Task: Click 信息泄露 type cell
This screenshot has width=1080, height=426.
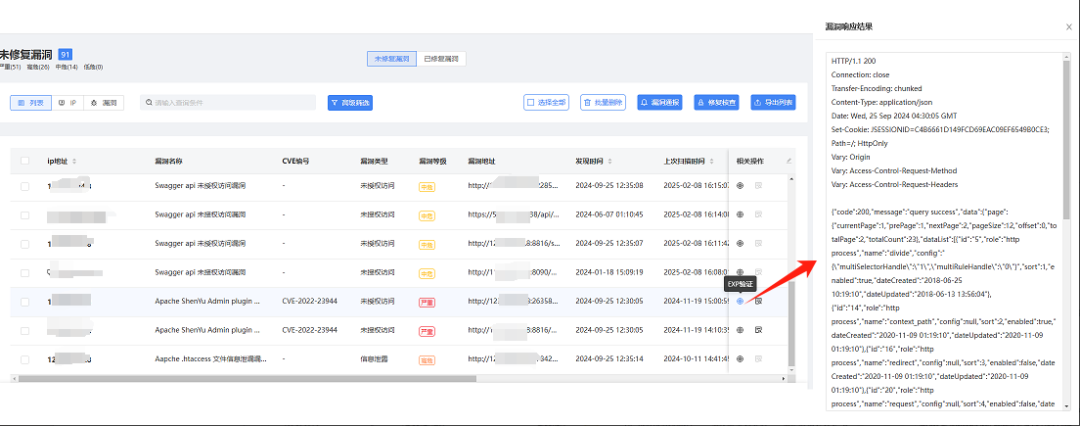Action: tap(375, 359)
